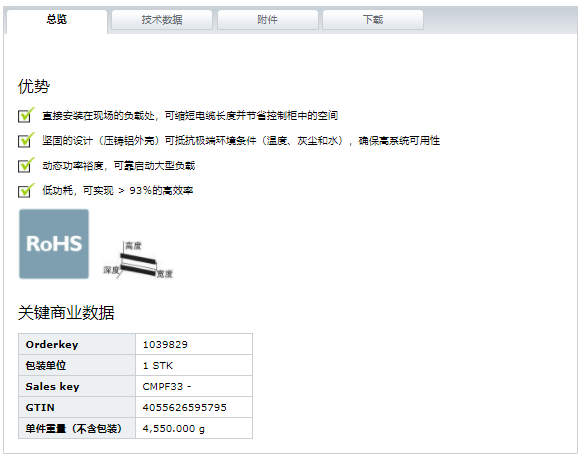Click the green checkmark beside 直接安装在现场
The width and height of the screenshot is (582, 458).
pyautogui.click(x=26, y=115)
